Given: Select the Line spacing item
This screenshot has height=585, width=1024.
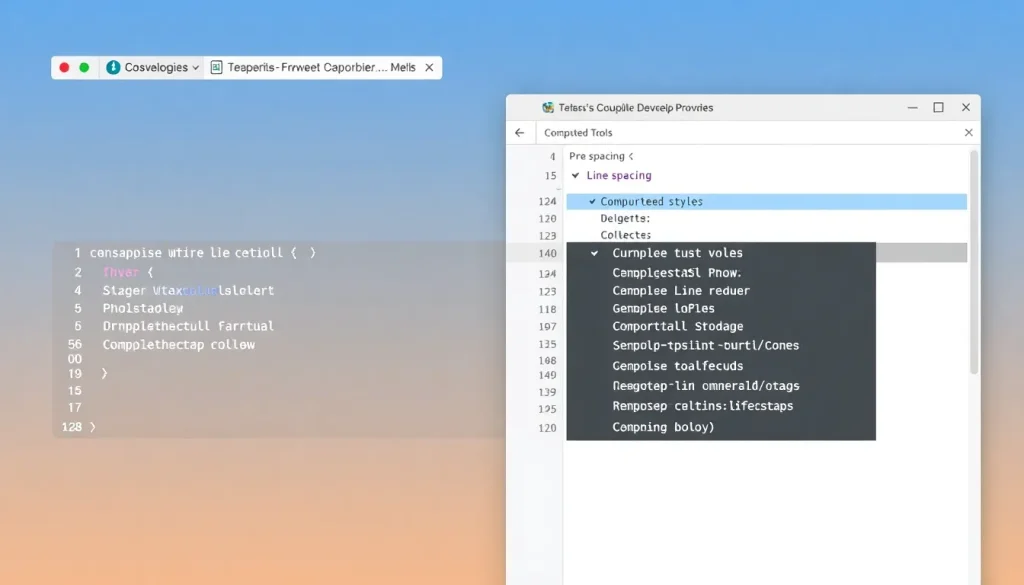Looking at the screenshot, I should [x=618, y=176].
